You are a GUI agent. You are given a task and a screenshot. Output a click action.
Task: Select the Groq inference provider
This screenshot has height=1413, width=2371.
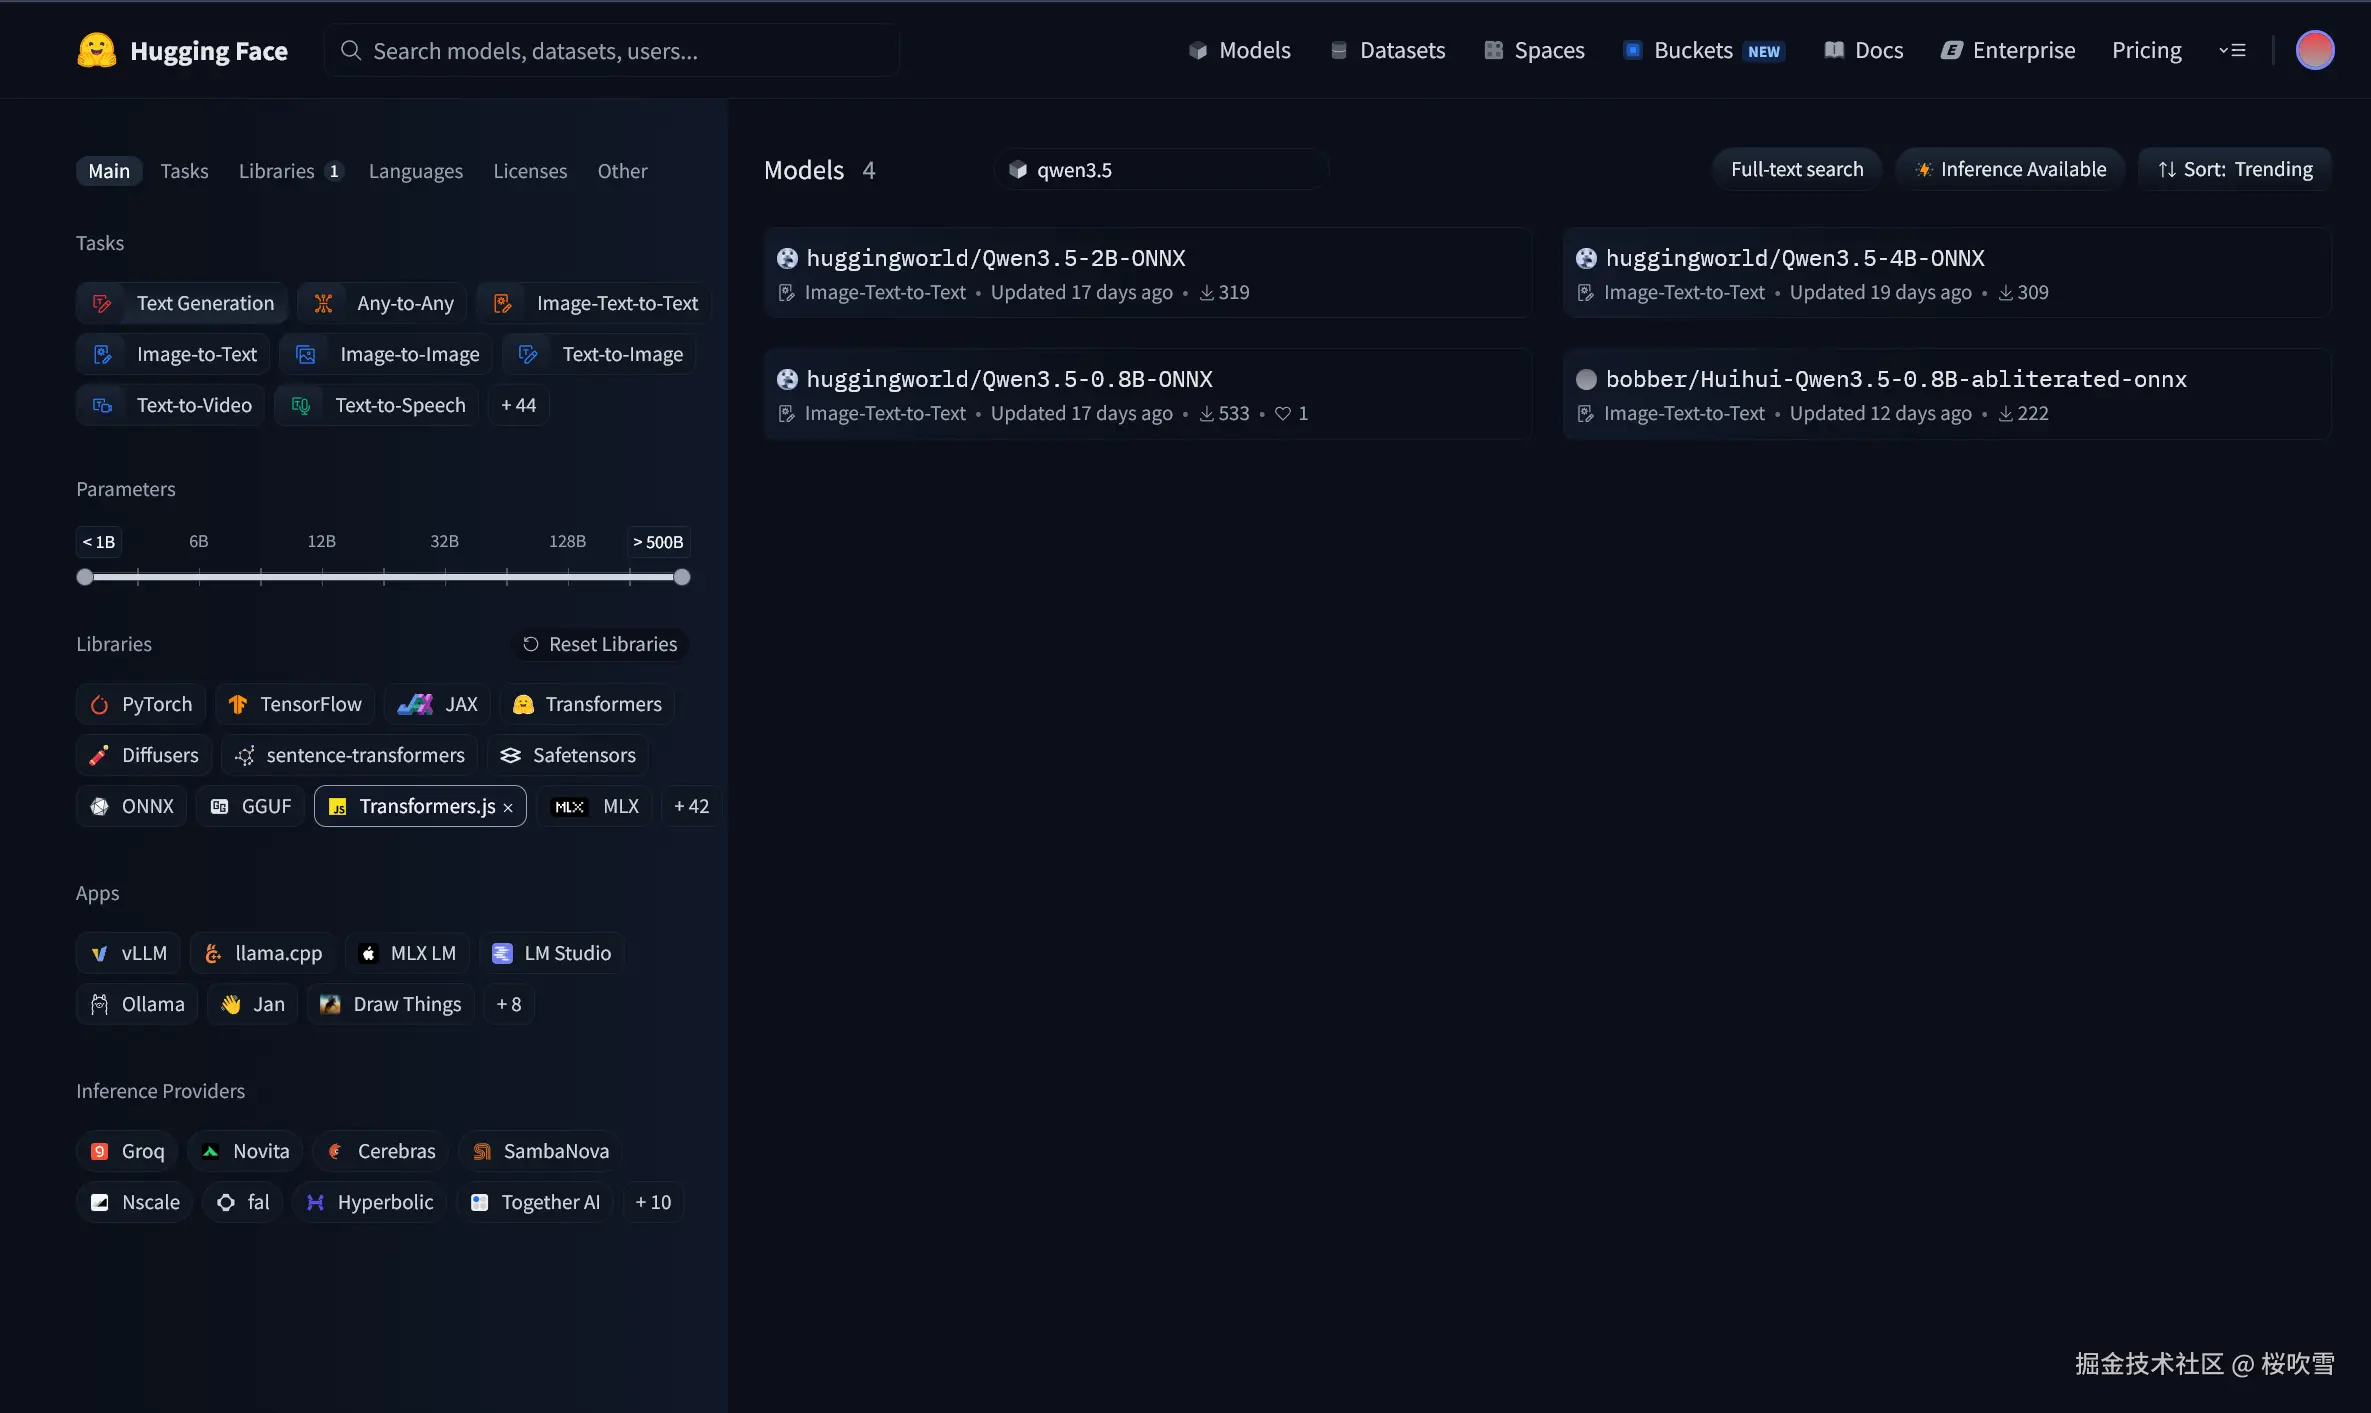coord(127,1151)
